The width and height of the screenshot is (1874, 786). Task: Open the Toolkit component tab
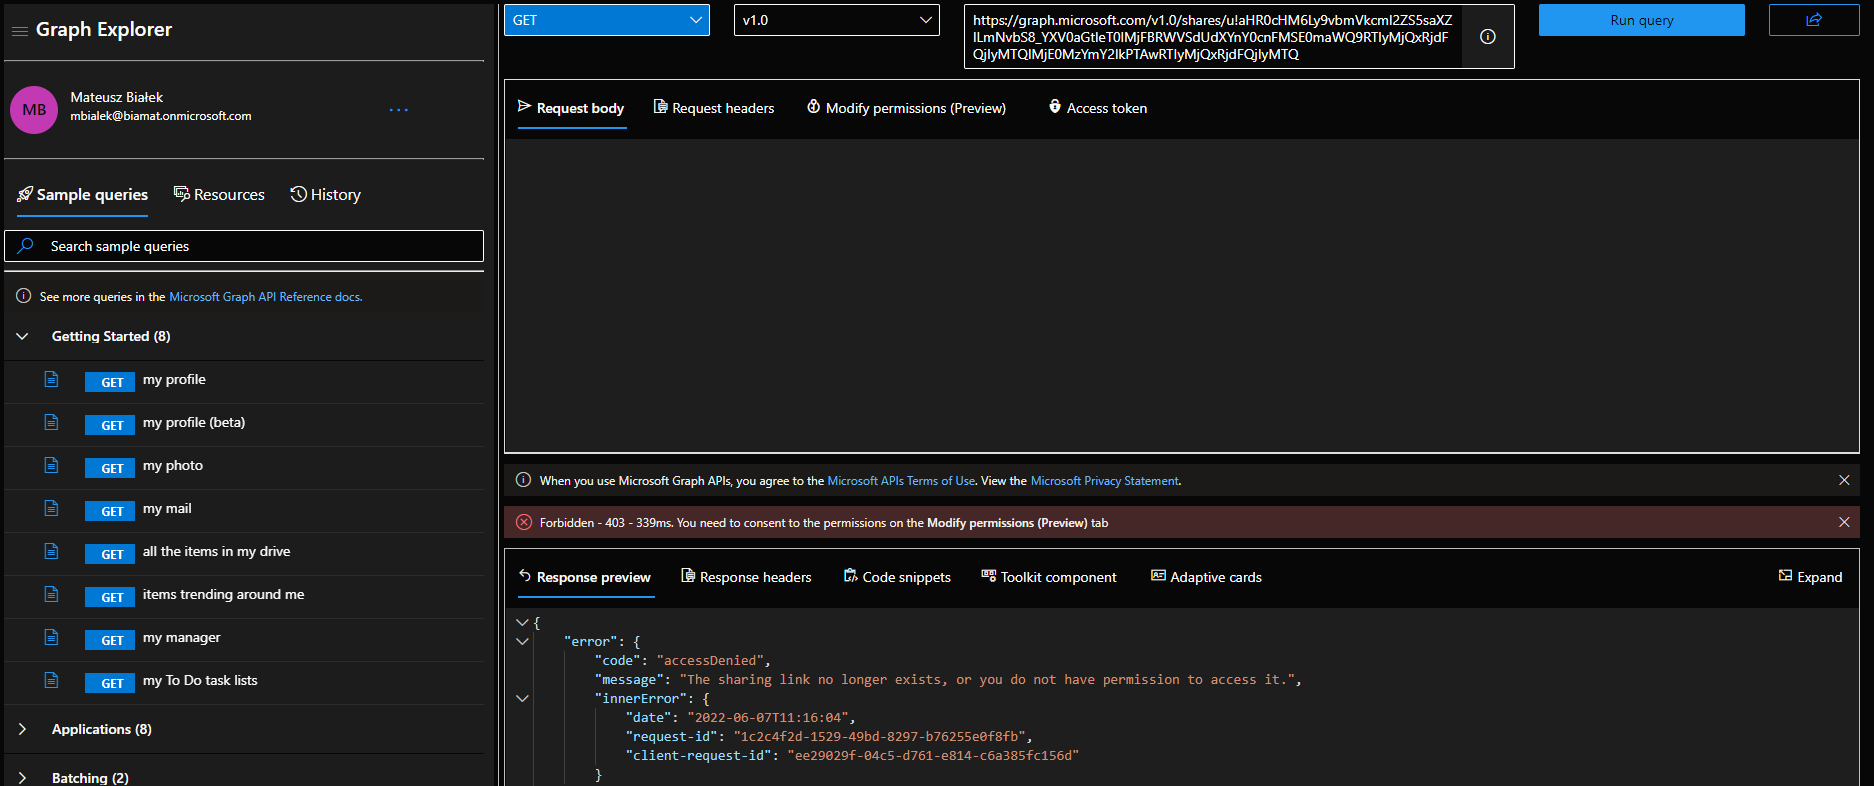(1049, 577)
